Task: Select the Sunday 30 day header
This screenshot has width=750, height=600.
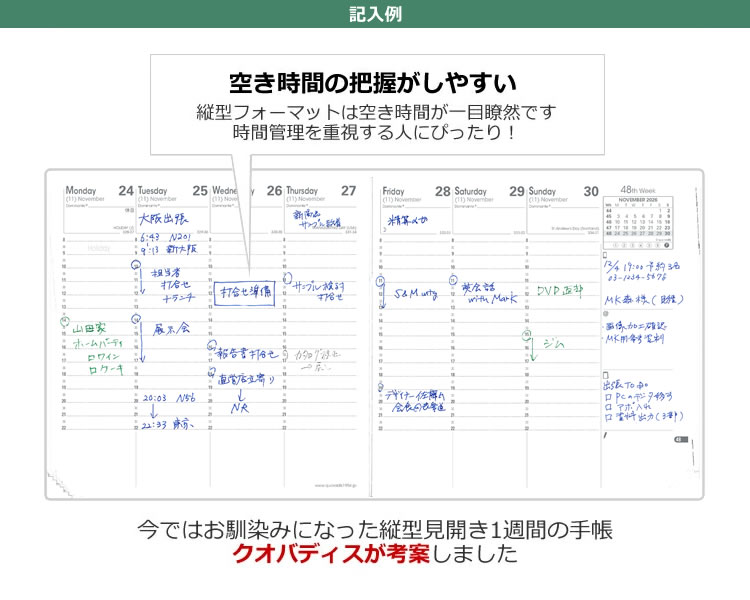Action: 563,190
